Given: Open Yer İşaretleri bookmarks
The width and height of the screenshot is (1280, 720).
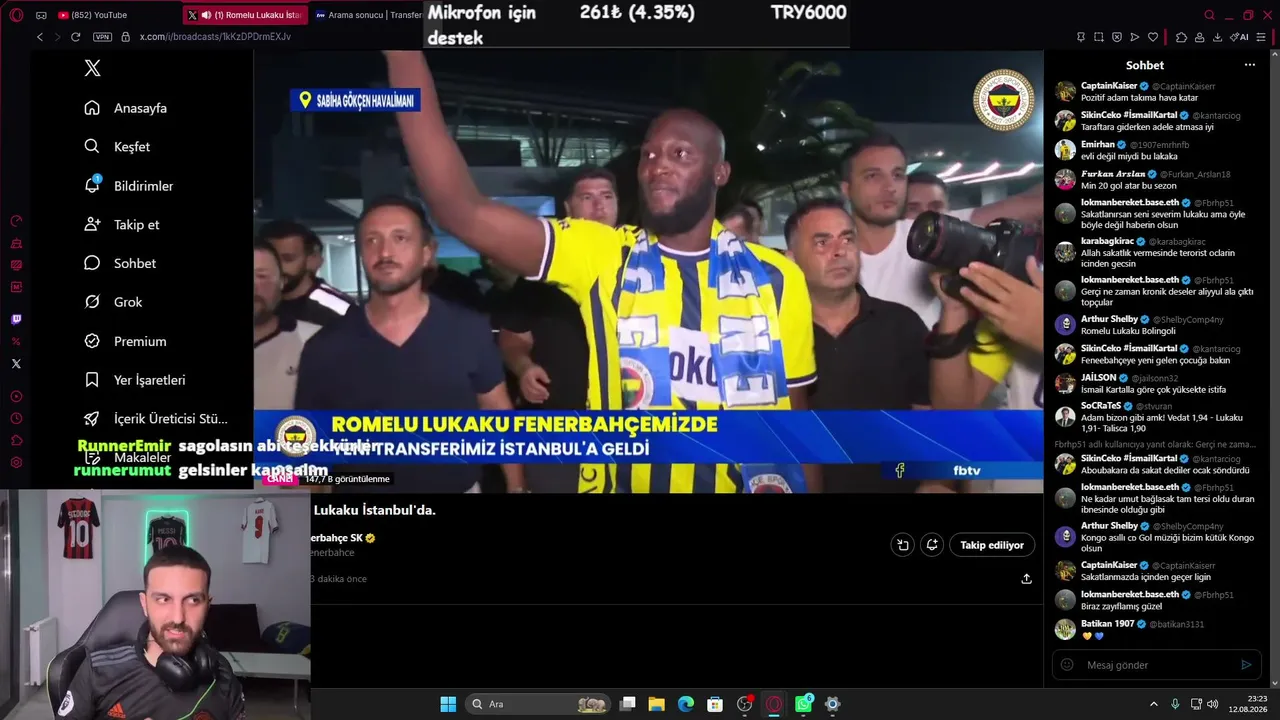Looking at the screenshot, I should pos(135,380).
